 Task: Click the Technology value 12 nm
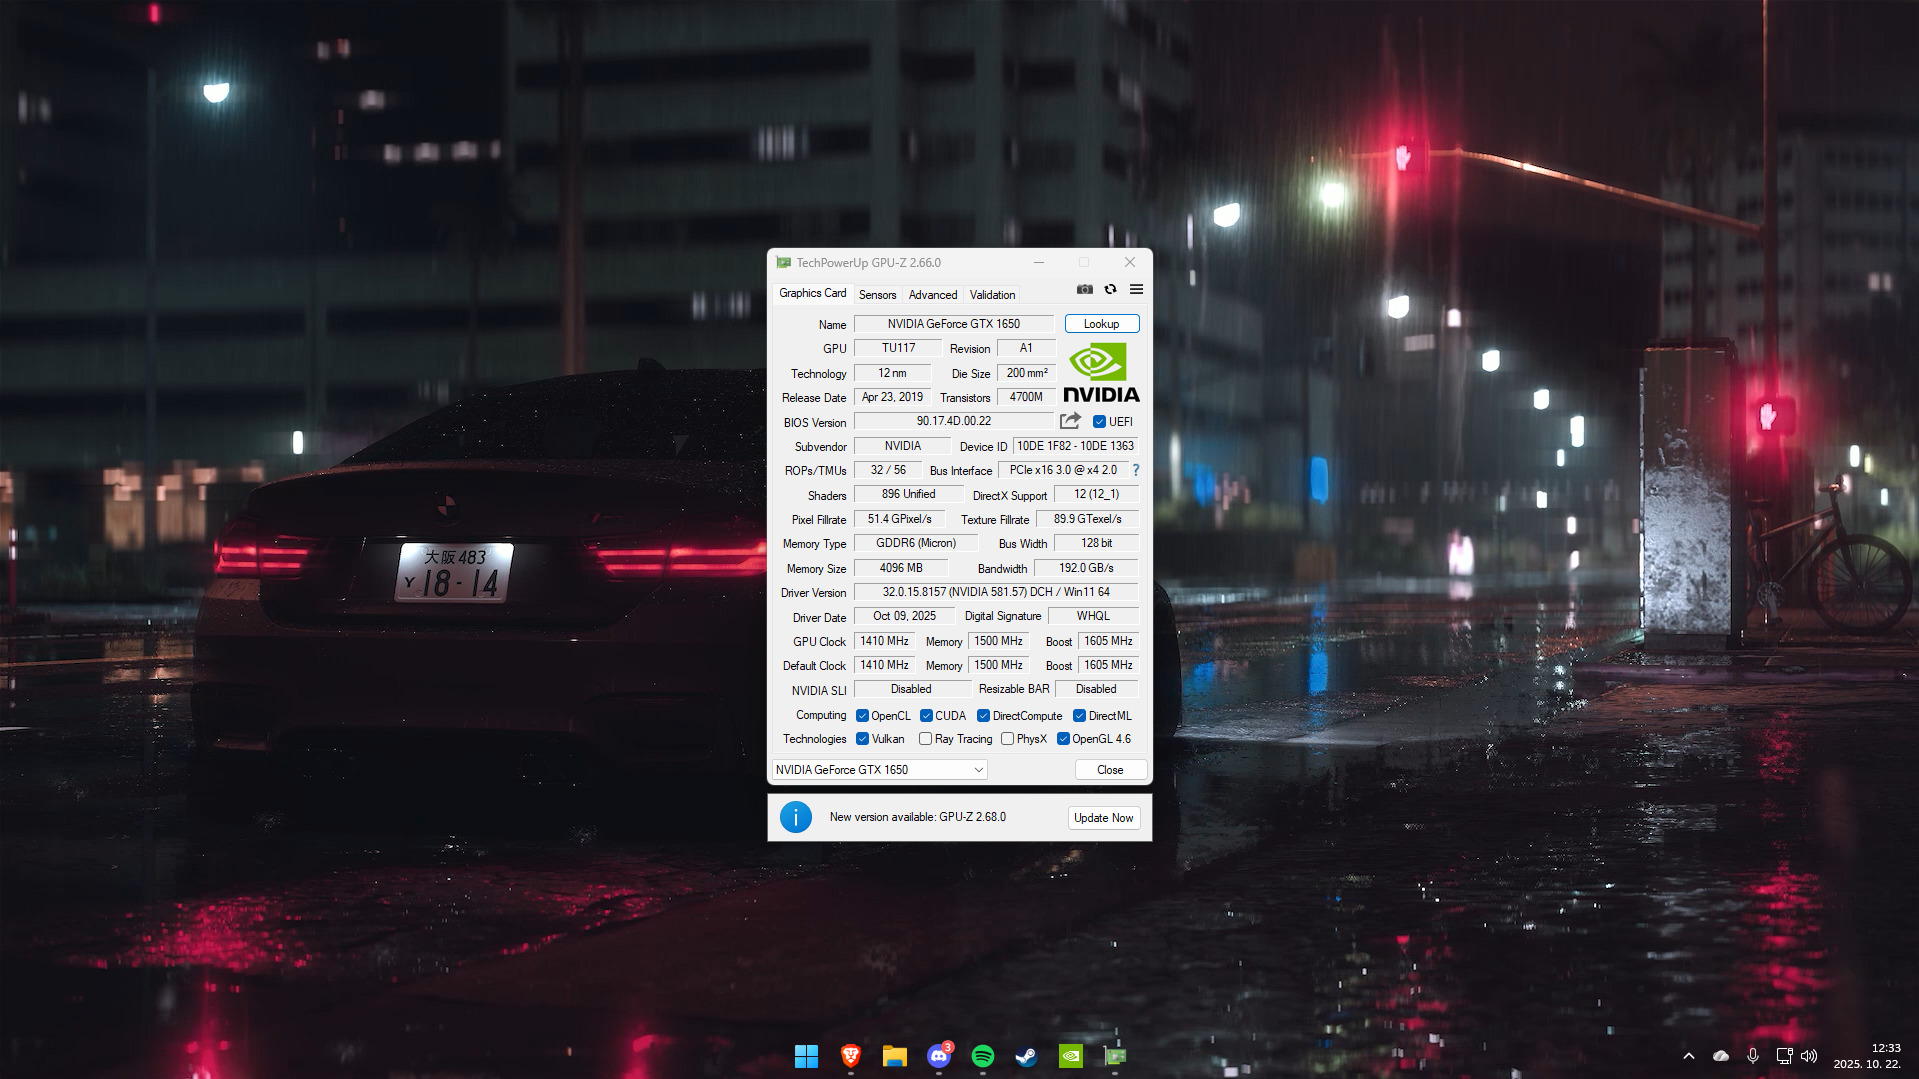click(x=892, y=373)
